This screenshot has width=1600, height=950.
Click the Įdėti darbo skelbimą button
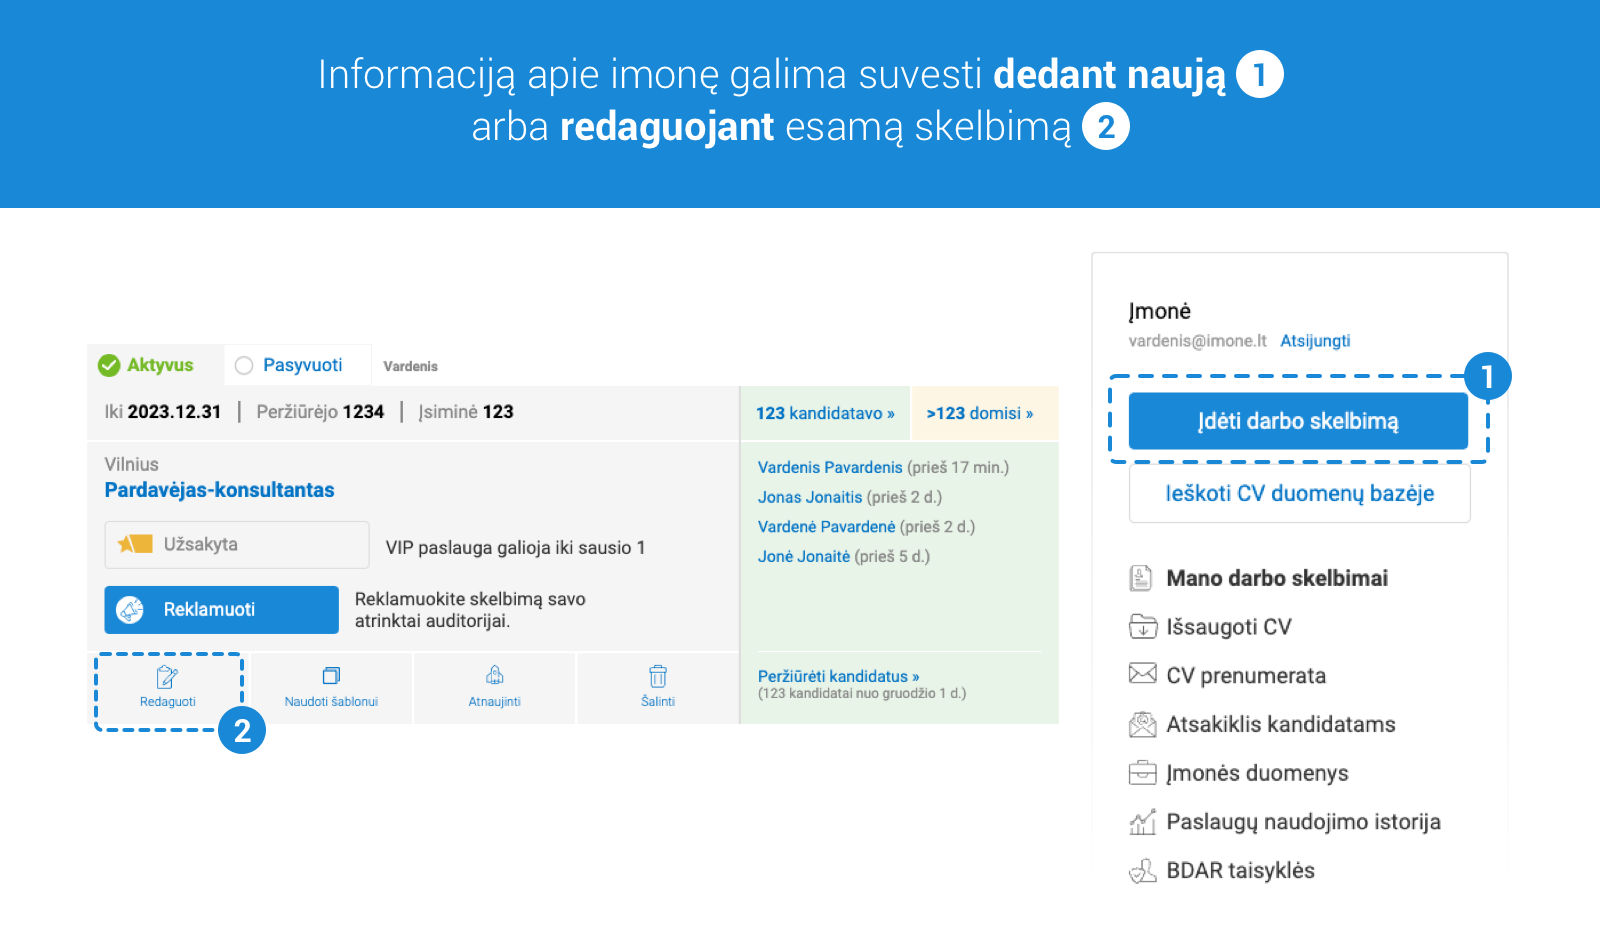(x=1298, y=421)
